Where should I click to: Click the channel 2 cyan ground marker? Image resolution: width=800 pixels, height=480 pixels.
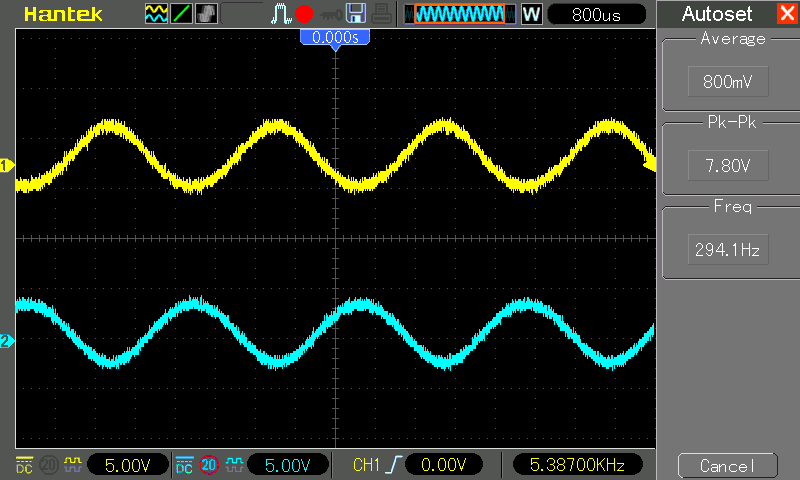point(7,341)
